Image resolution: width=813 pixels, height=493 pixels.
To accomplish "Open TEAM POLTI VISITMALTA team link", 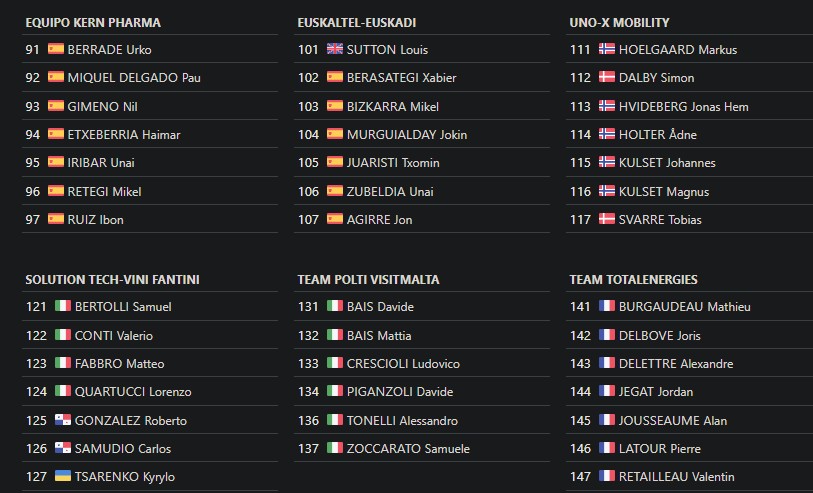I will pyautogui.click(x=368, y=280).
